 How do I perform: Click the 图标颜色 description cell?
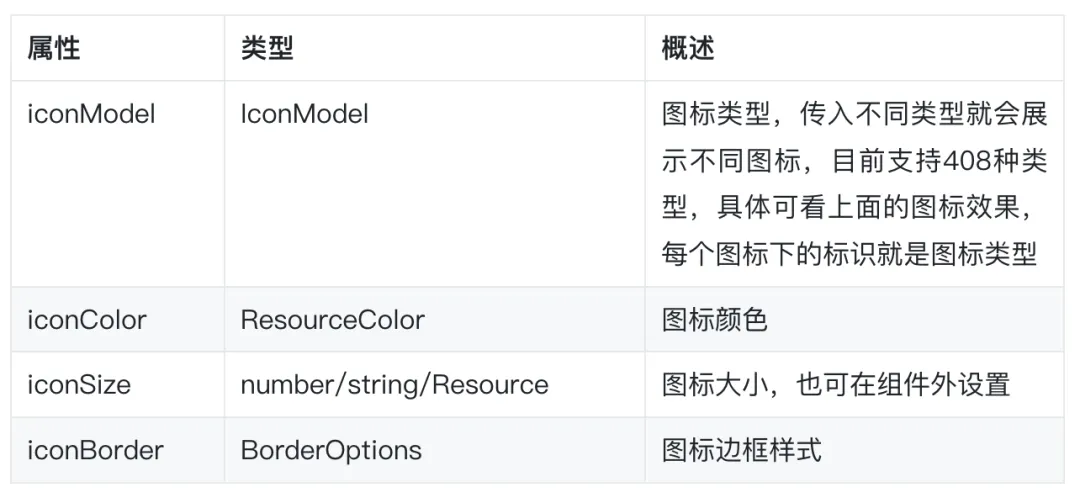click(x=714, y=320)
